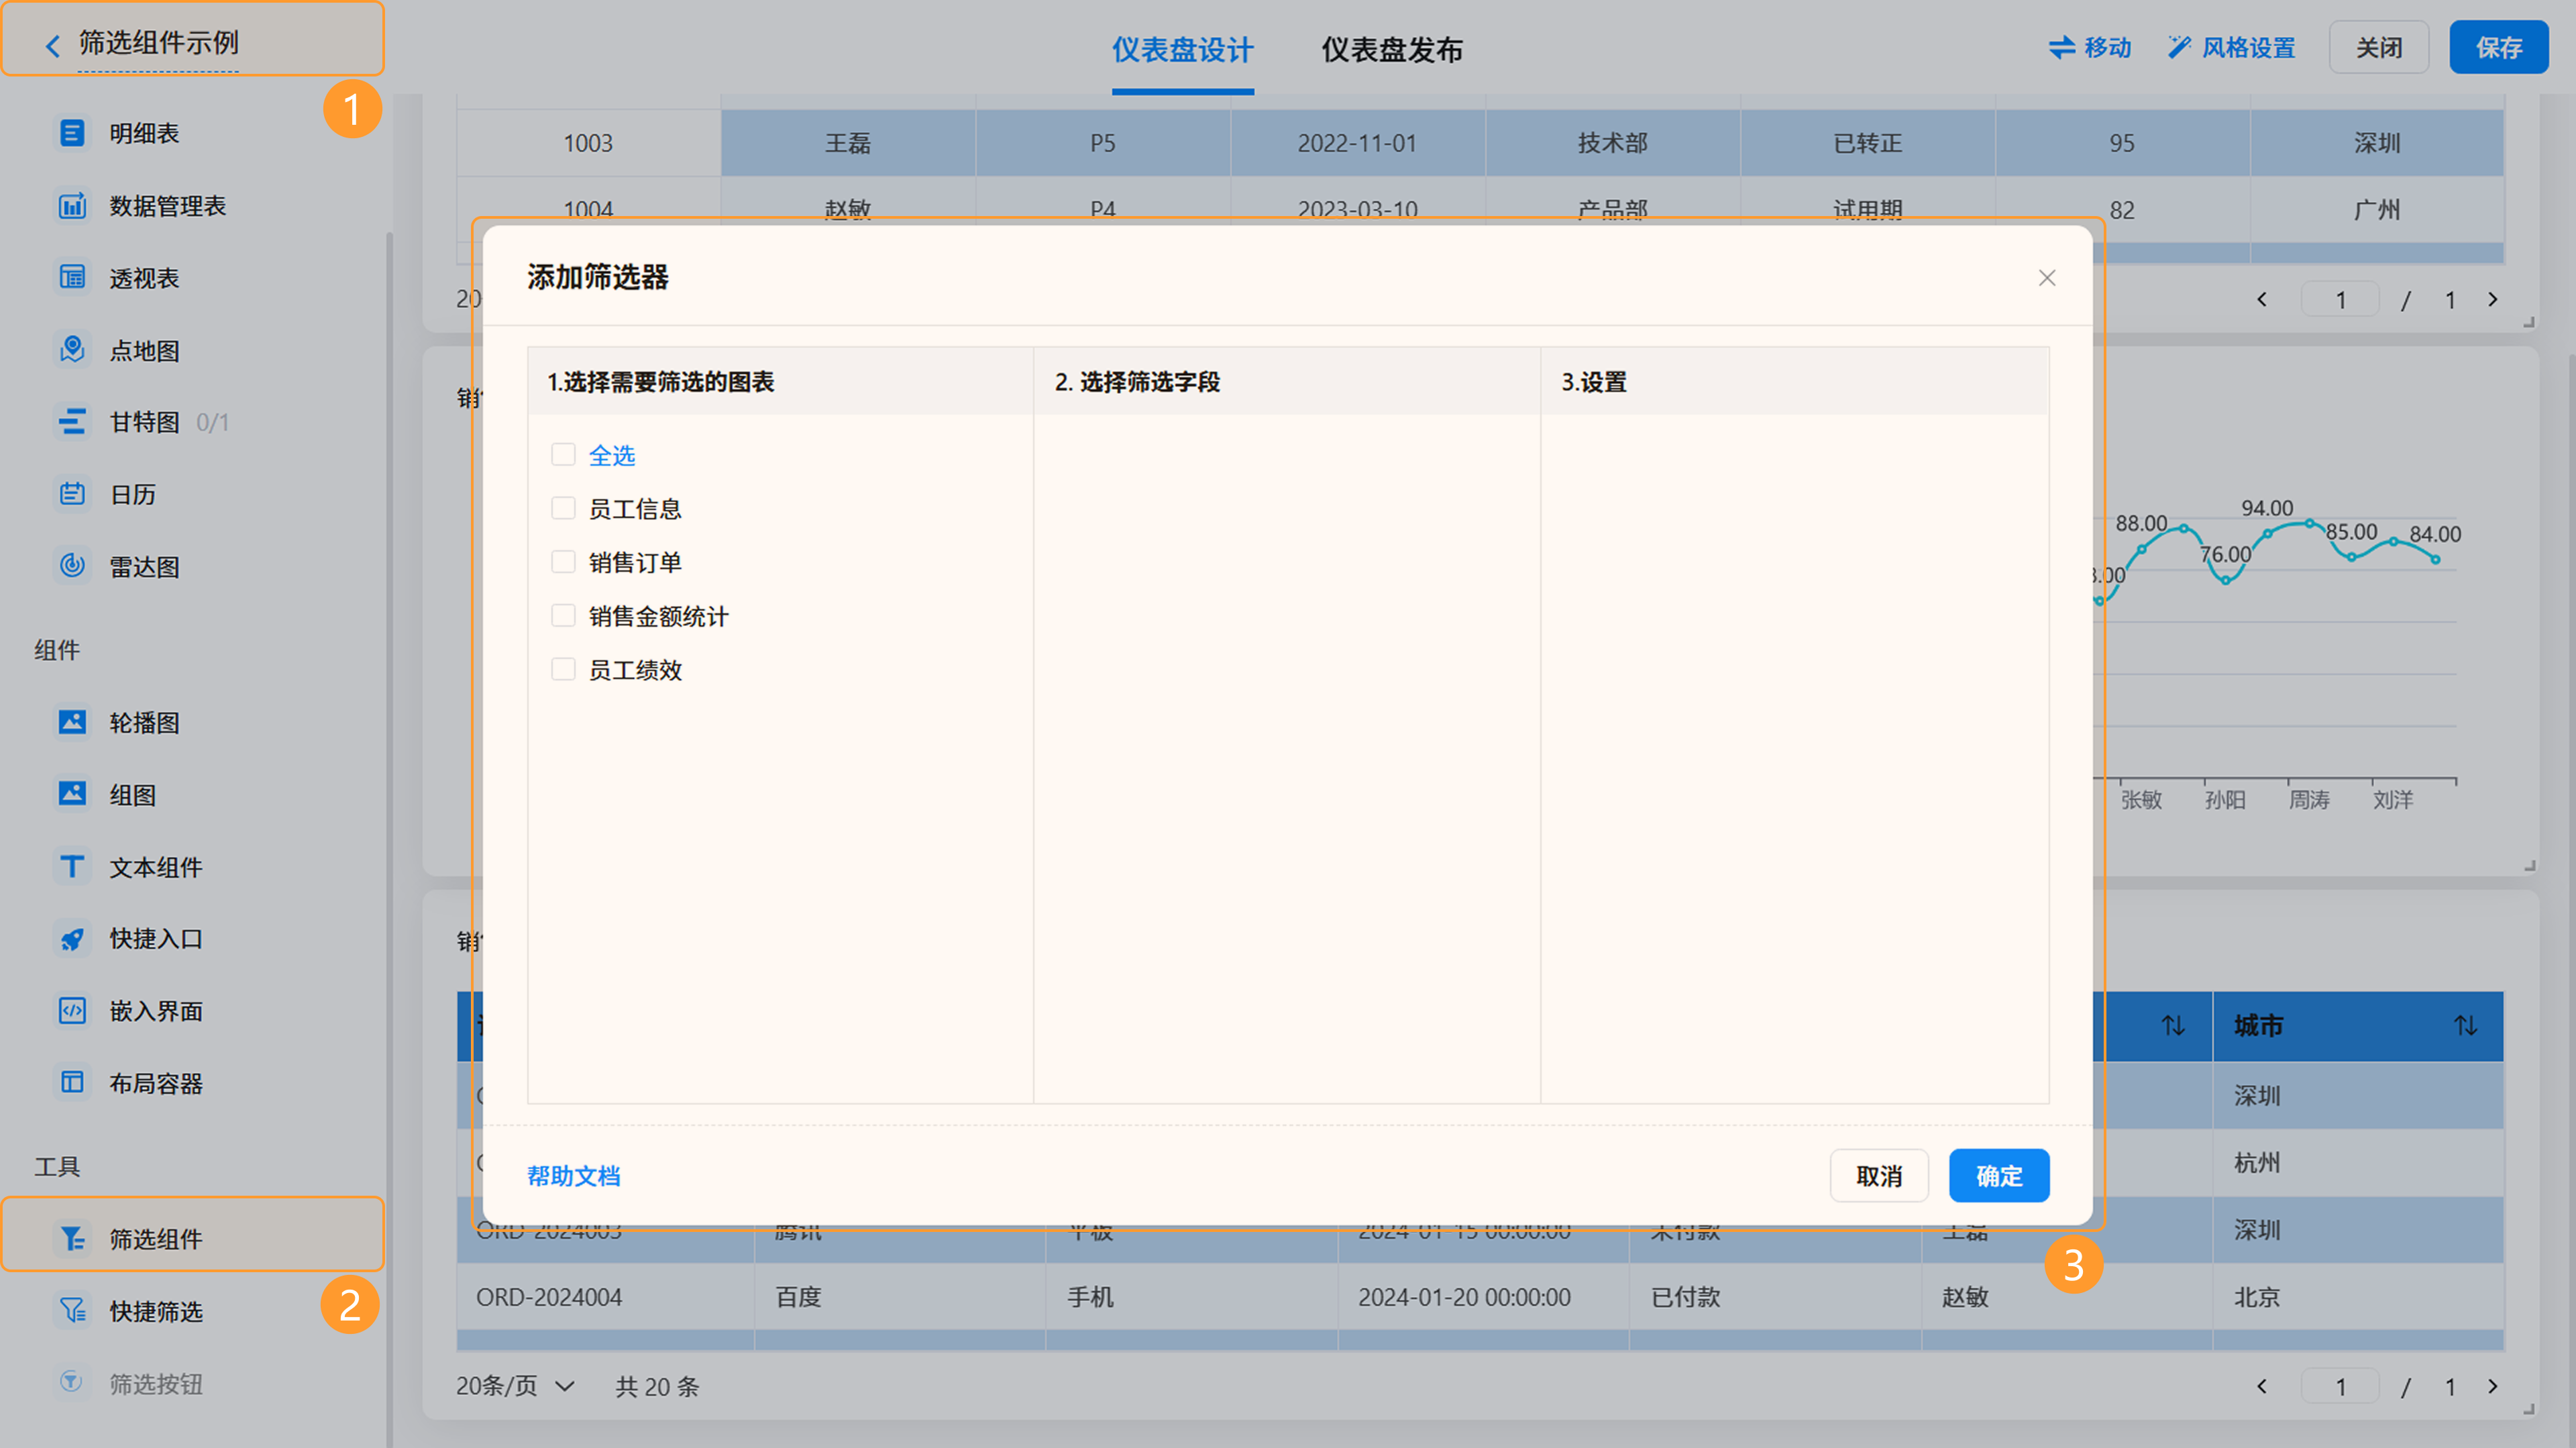Click the 孙阳 axis label on chart
The height and width of the screenshot is (1448, 2576).
(x=2225, y=800)
